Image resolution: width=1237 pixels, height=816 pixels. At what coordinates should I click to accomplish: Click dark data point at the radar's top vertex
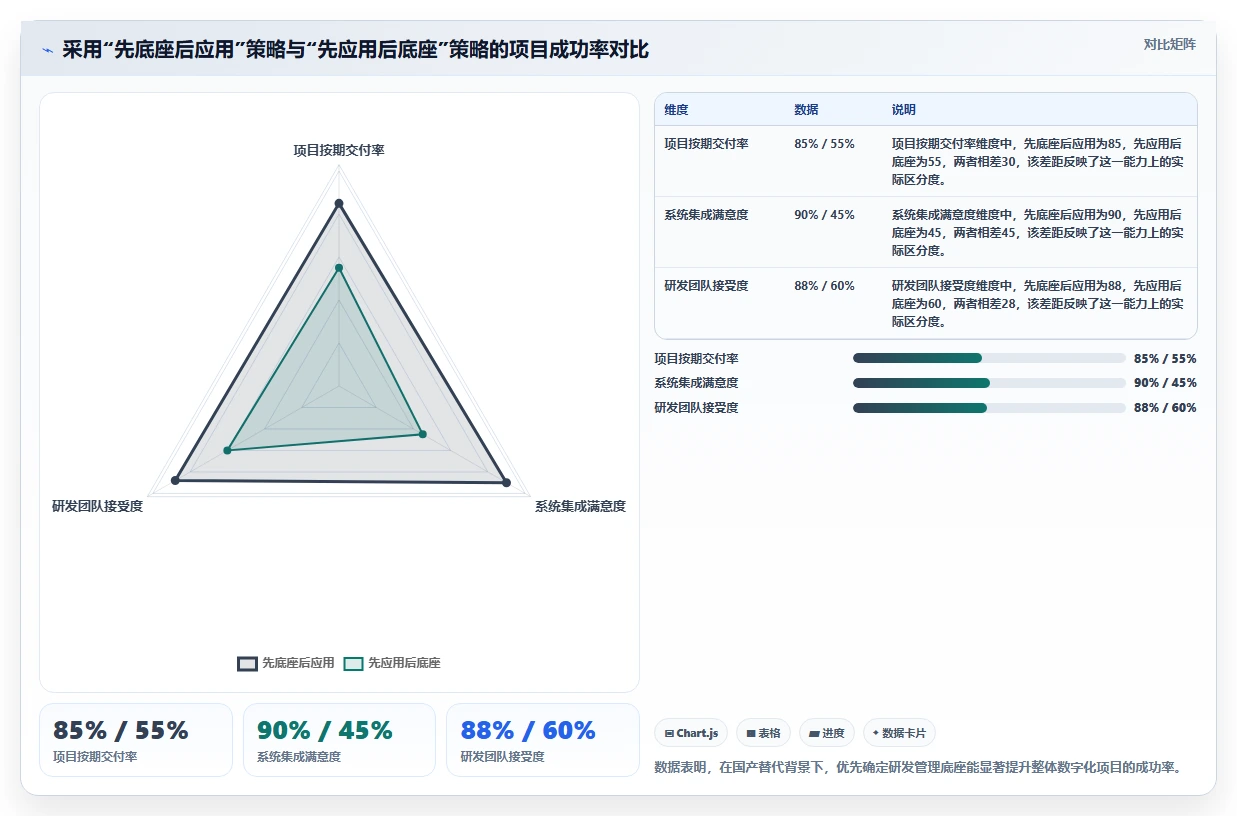339,204
